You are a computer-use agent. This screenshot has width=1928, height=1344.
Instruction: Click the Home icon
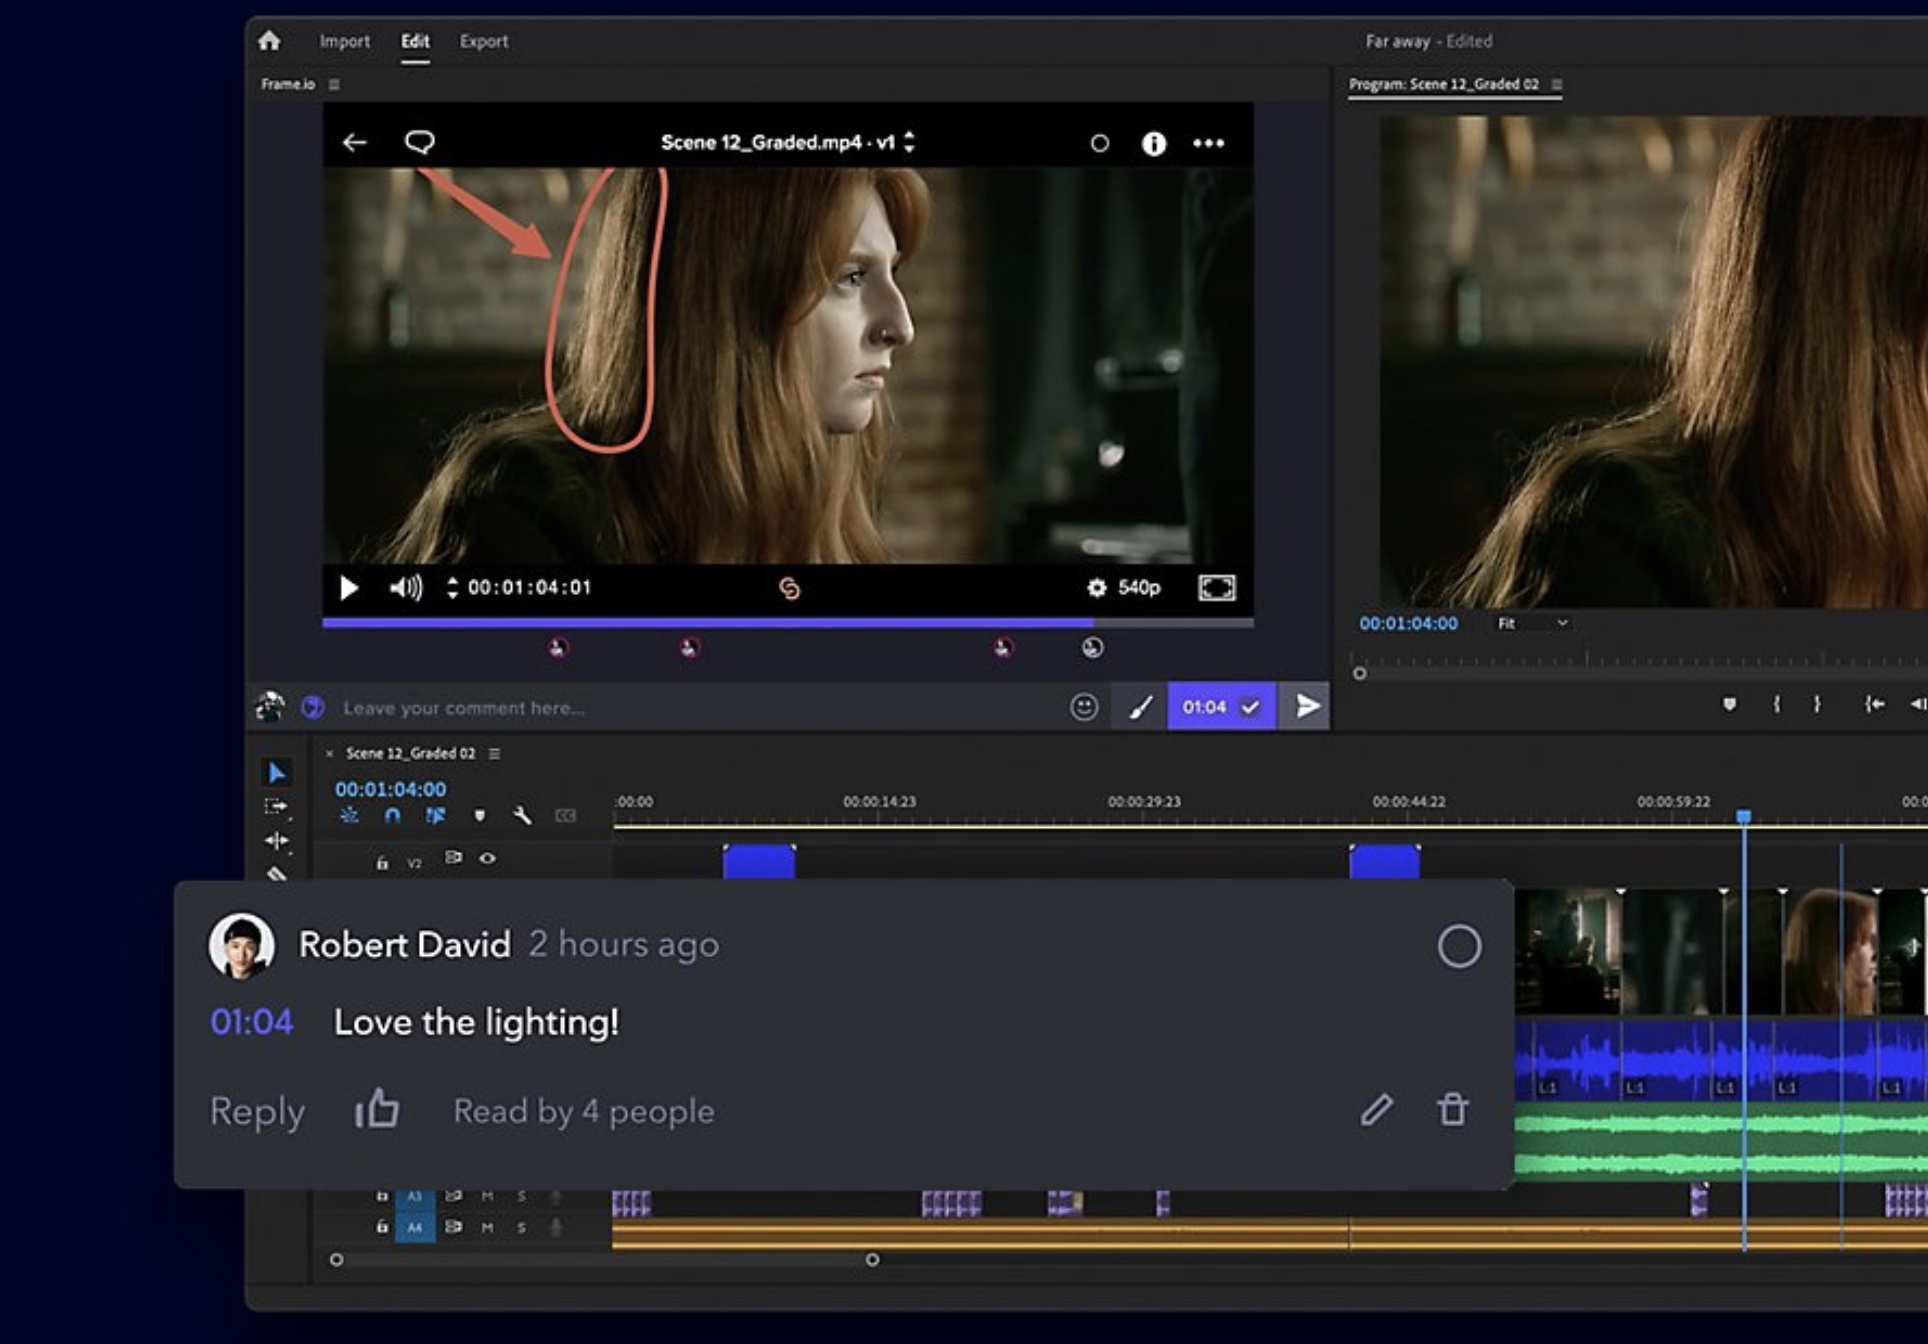point(269,41)
